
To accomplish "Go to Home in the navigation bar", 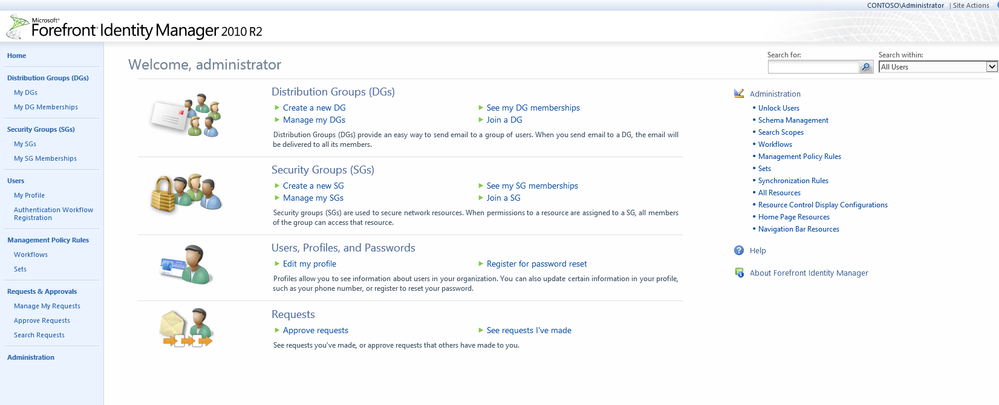I will point(16,55).
